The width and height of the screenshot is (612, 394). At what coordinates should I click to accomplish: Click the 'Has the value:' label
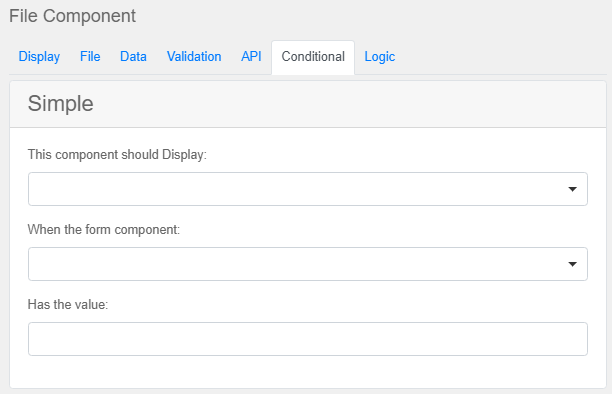[x=68, y=305]
